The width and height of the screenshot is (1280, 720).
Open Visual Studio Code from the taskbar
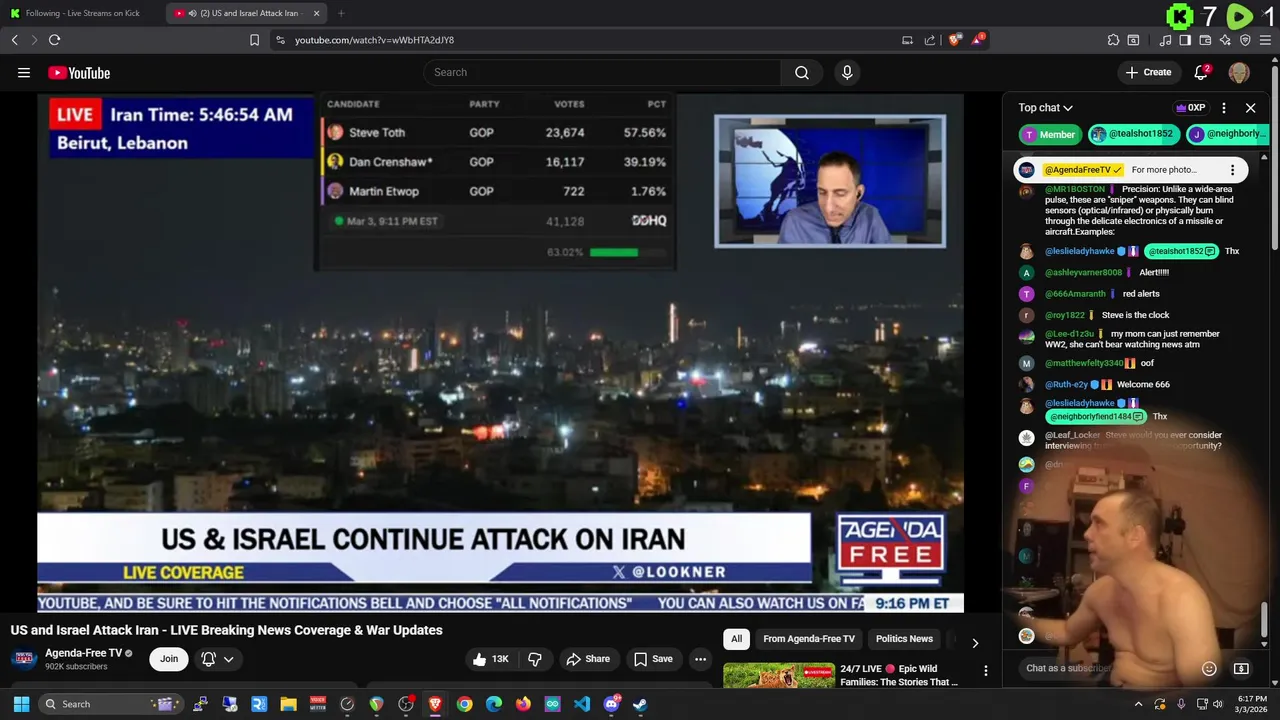[582, 704]
